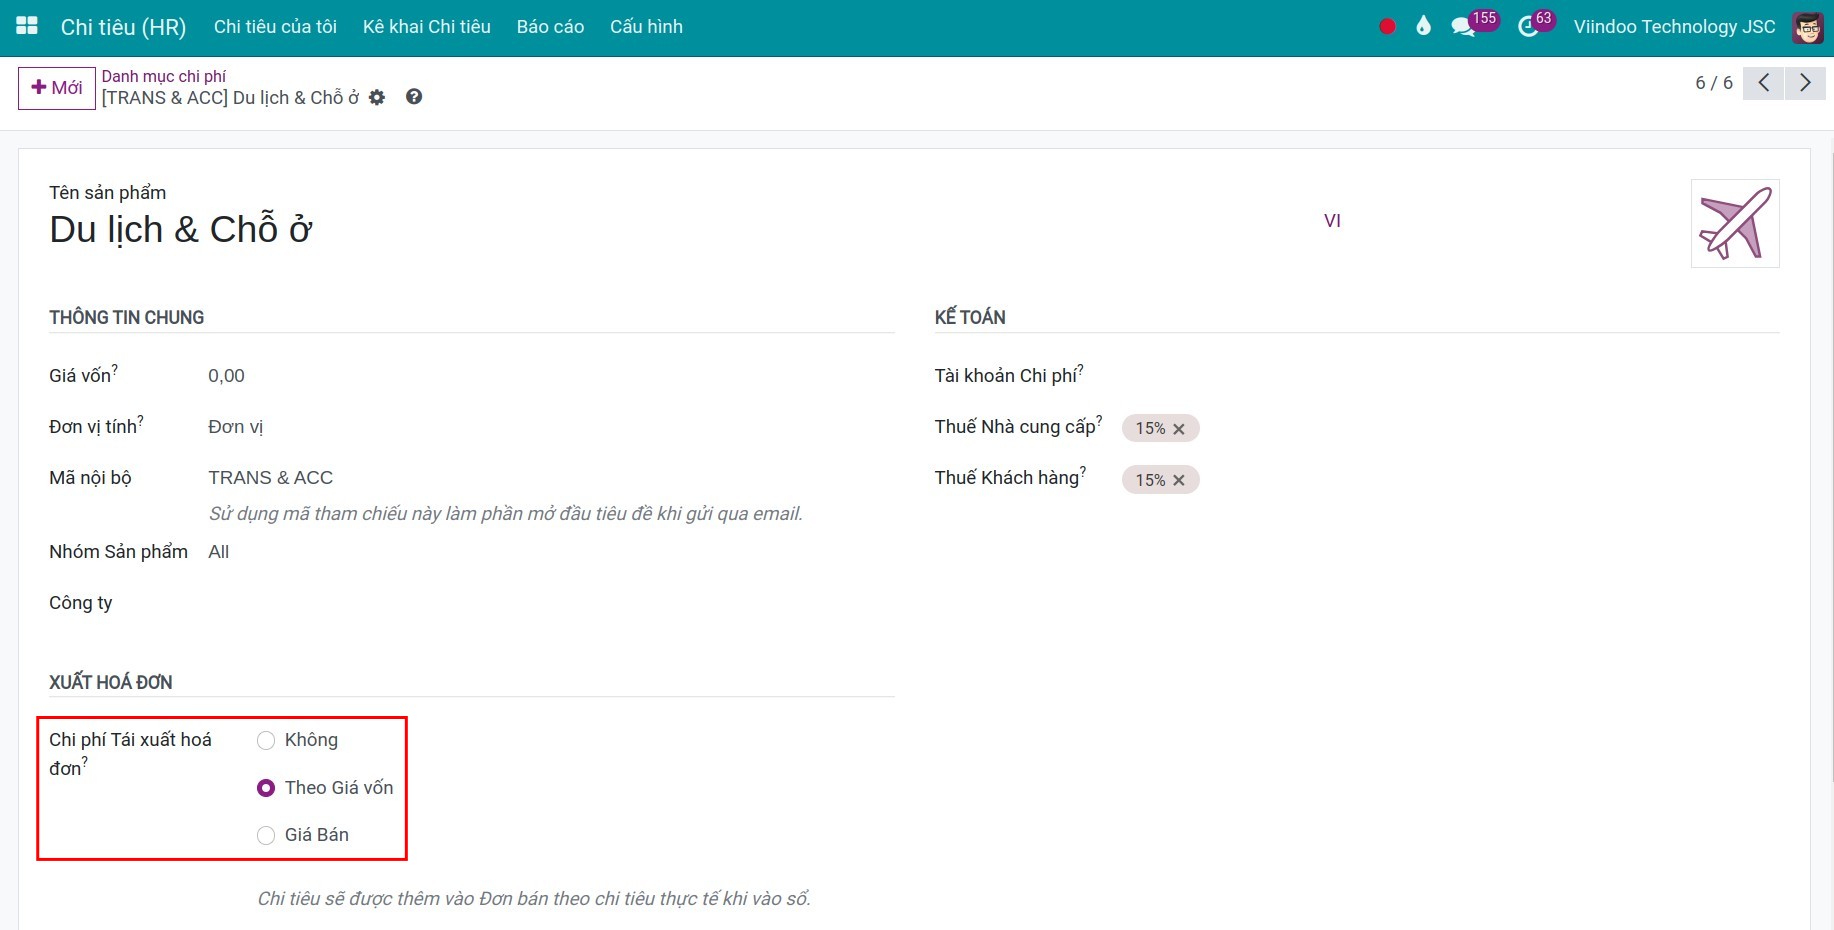Image resolution: width=1834 pixels, height=930 pixels.
Task: Open the Chi tiêu của tôi menu
Action: (x=275, y=27)
